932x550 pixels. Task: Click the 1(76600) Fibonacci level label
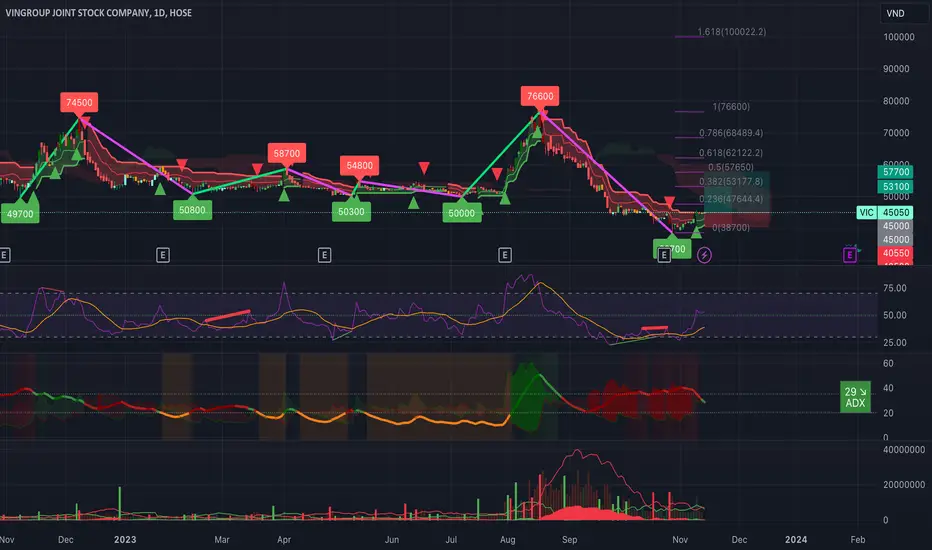point(731,106)
